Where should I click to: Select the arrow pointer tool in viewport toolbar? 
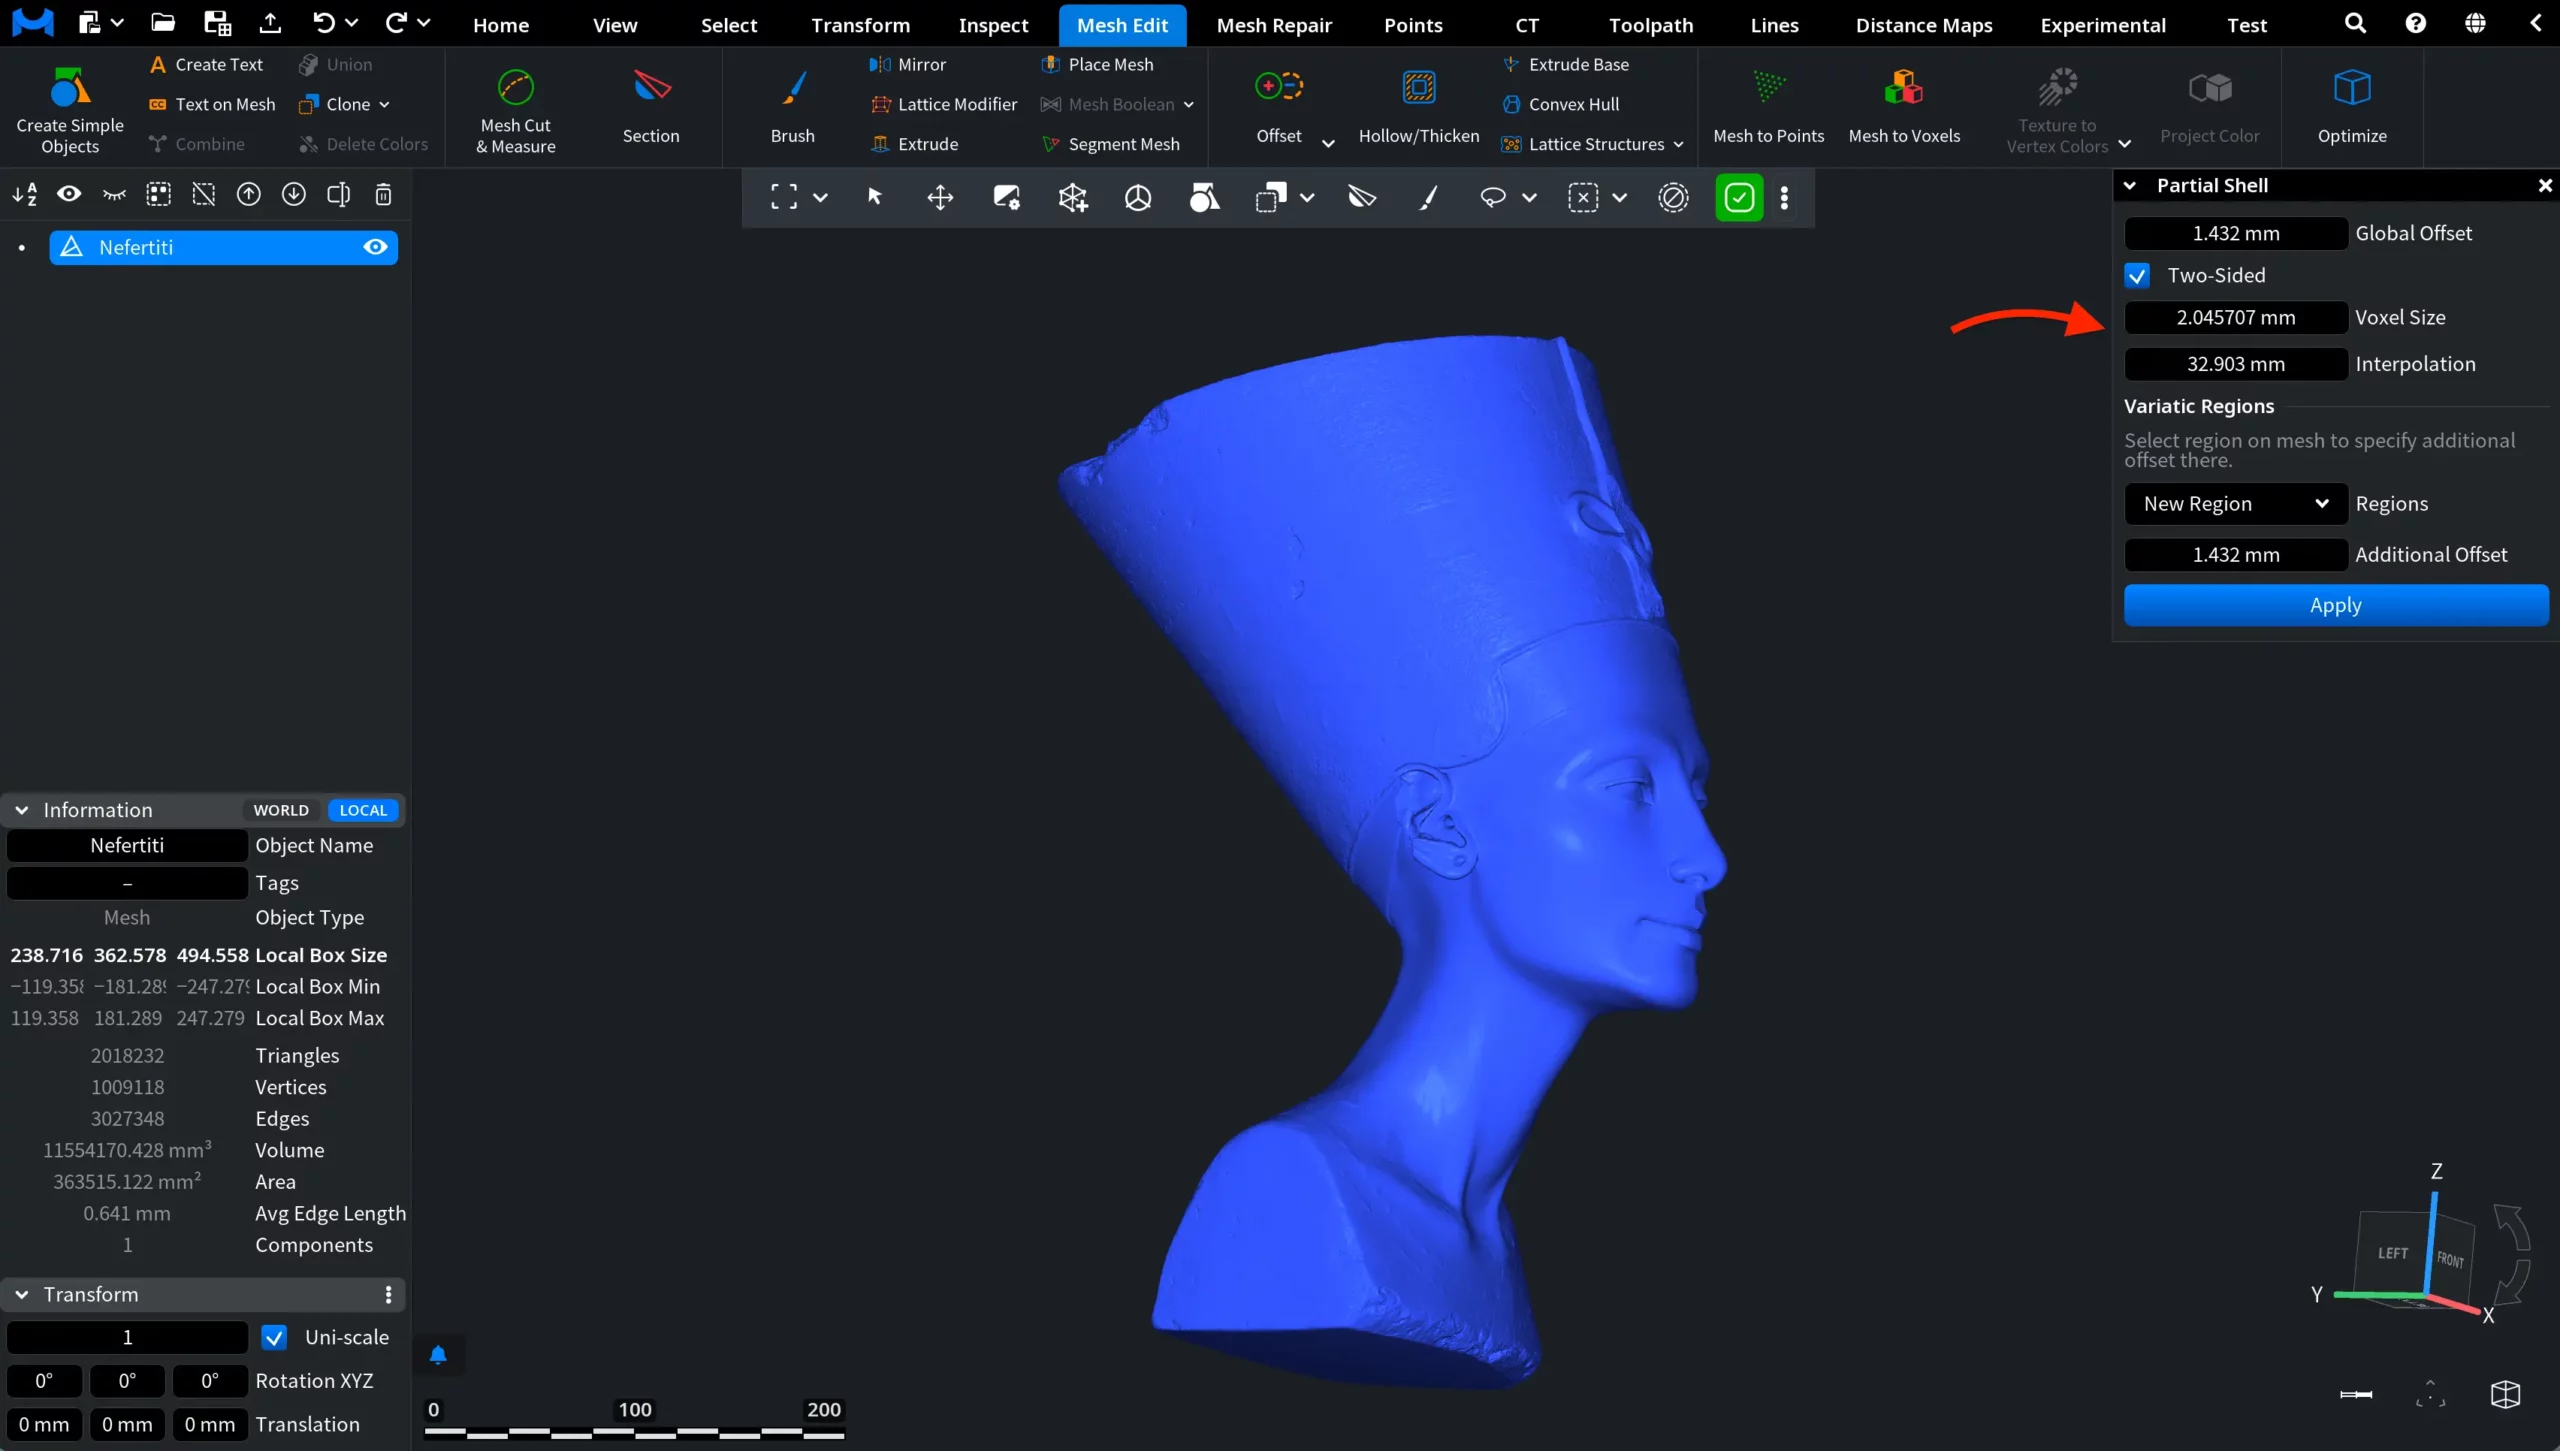[x=875, y=197]
